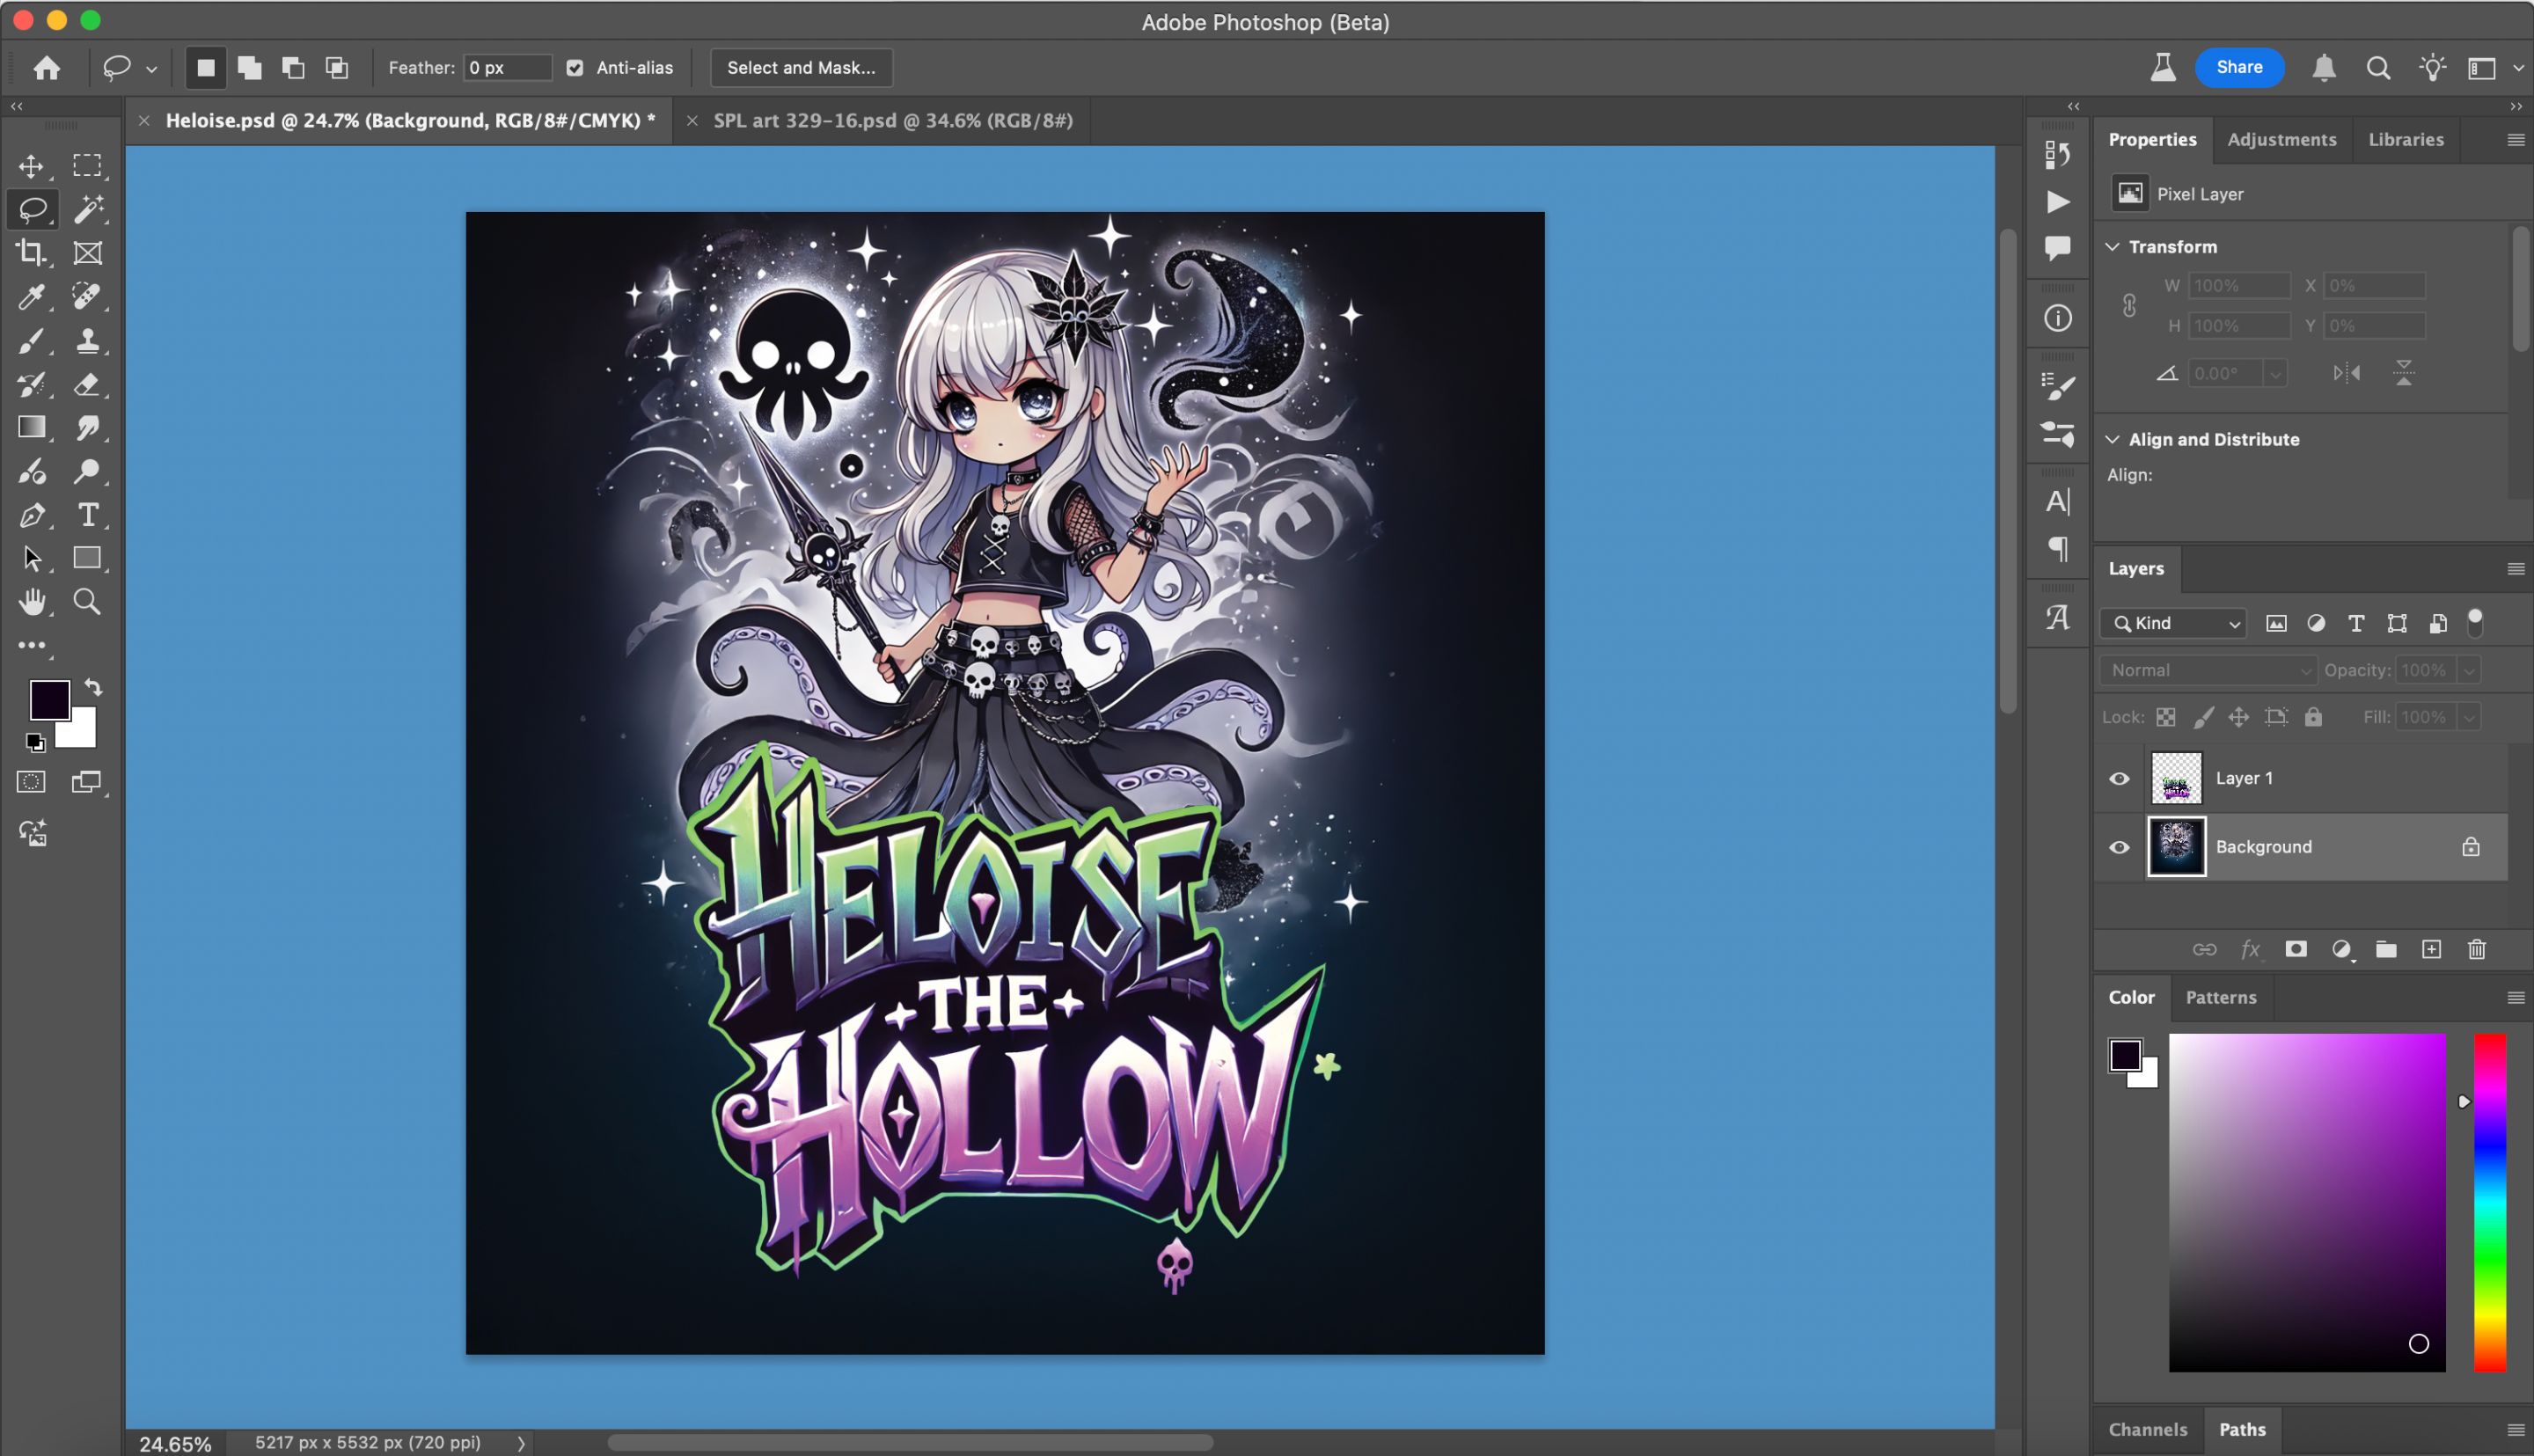The width and height of the screenshot is (2534, 1456).
Task: Select the History Brush tool
Action: pos(31,385)
